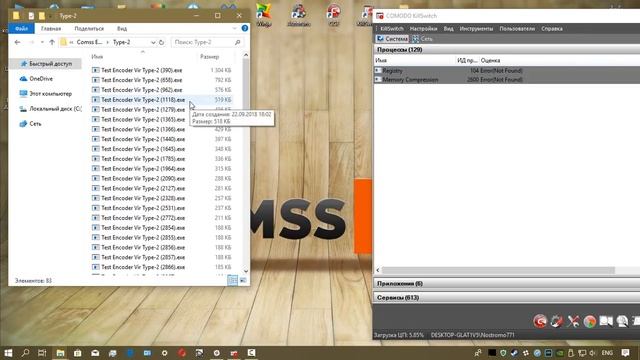Collapse the Процессы (129) section
The height and width of the screenshot is (360, 640).
pos(507,49)
